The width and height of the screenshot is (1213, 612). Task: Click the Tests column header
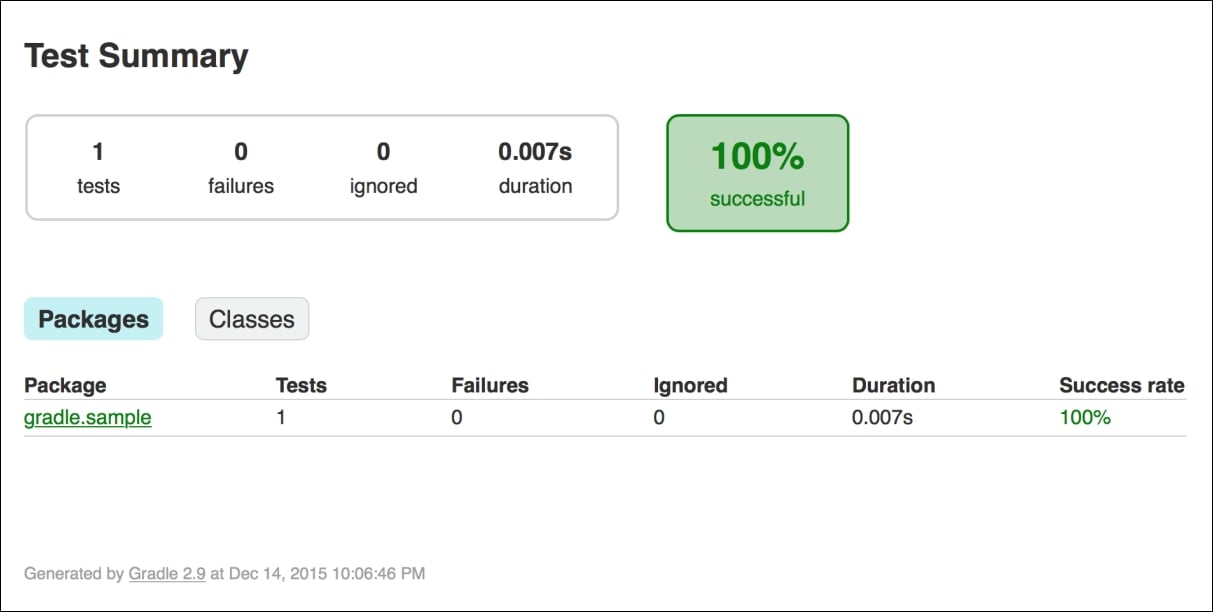point(301,385)
